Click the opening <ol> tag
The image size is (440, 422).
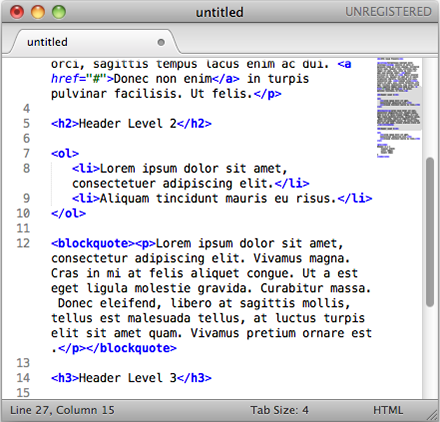[x=65, y=154]
